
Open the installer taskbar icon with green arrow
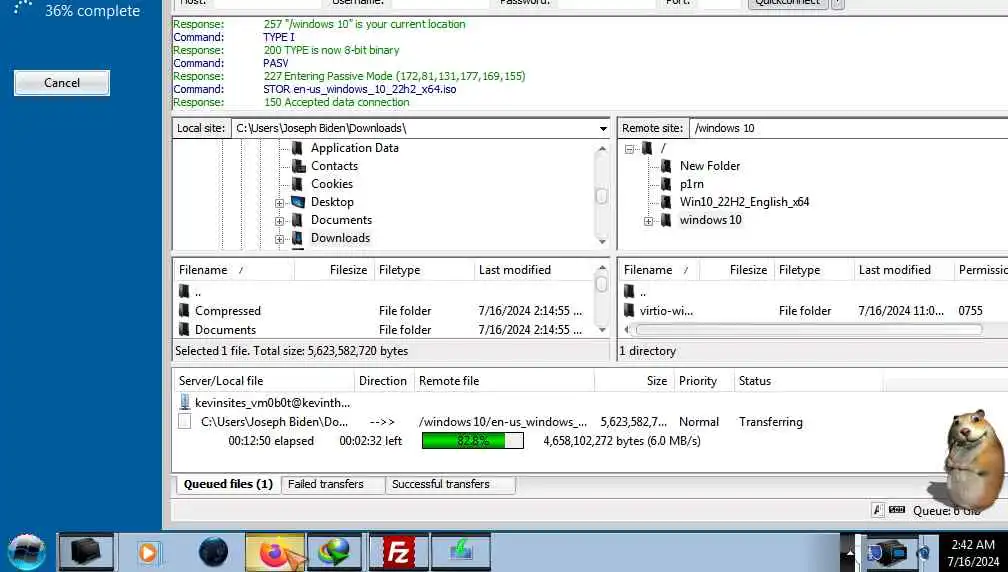point(461,552)
